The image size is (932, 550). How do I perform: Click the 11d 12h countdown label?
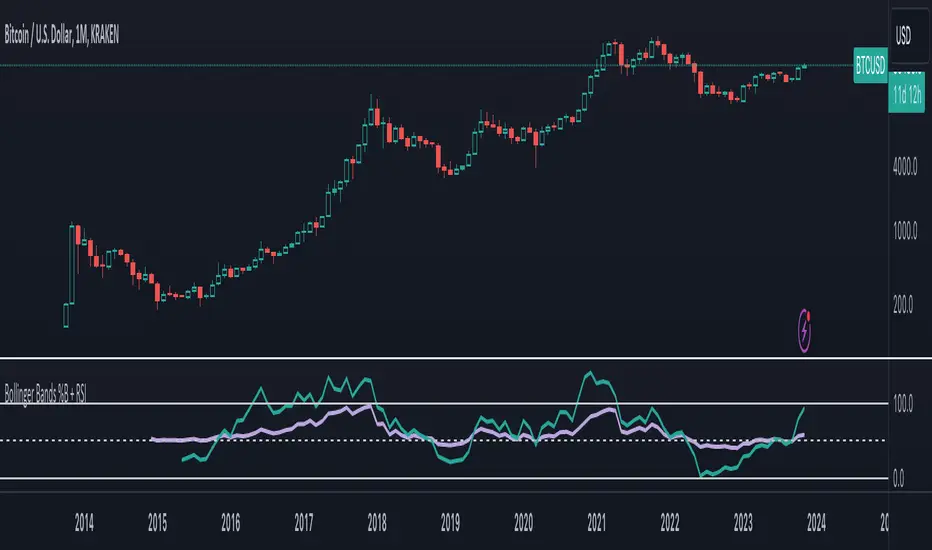pos(906,93)
